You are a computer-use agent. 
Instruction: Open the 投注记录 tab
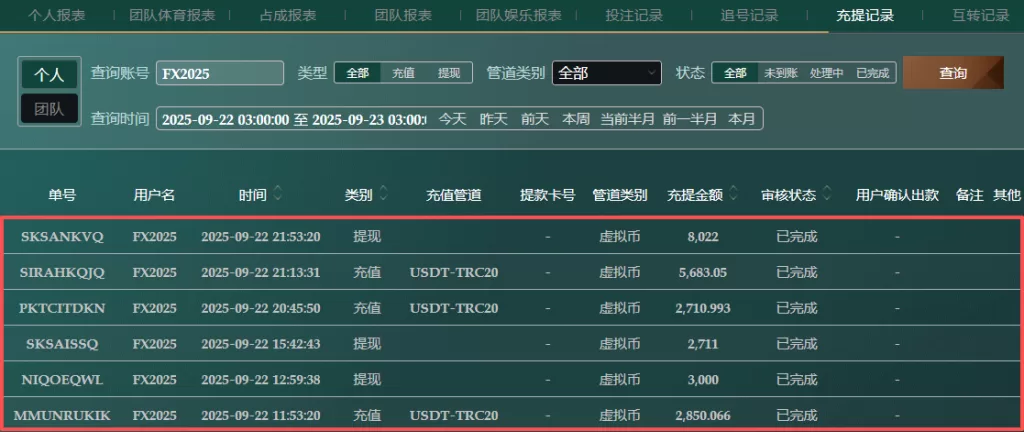pyautogui.click(x=634, y=16)
